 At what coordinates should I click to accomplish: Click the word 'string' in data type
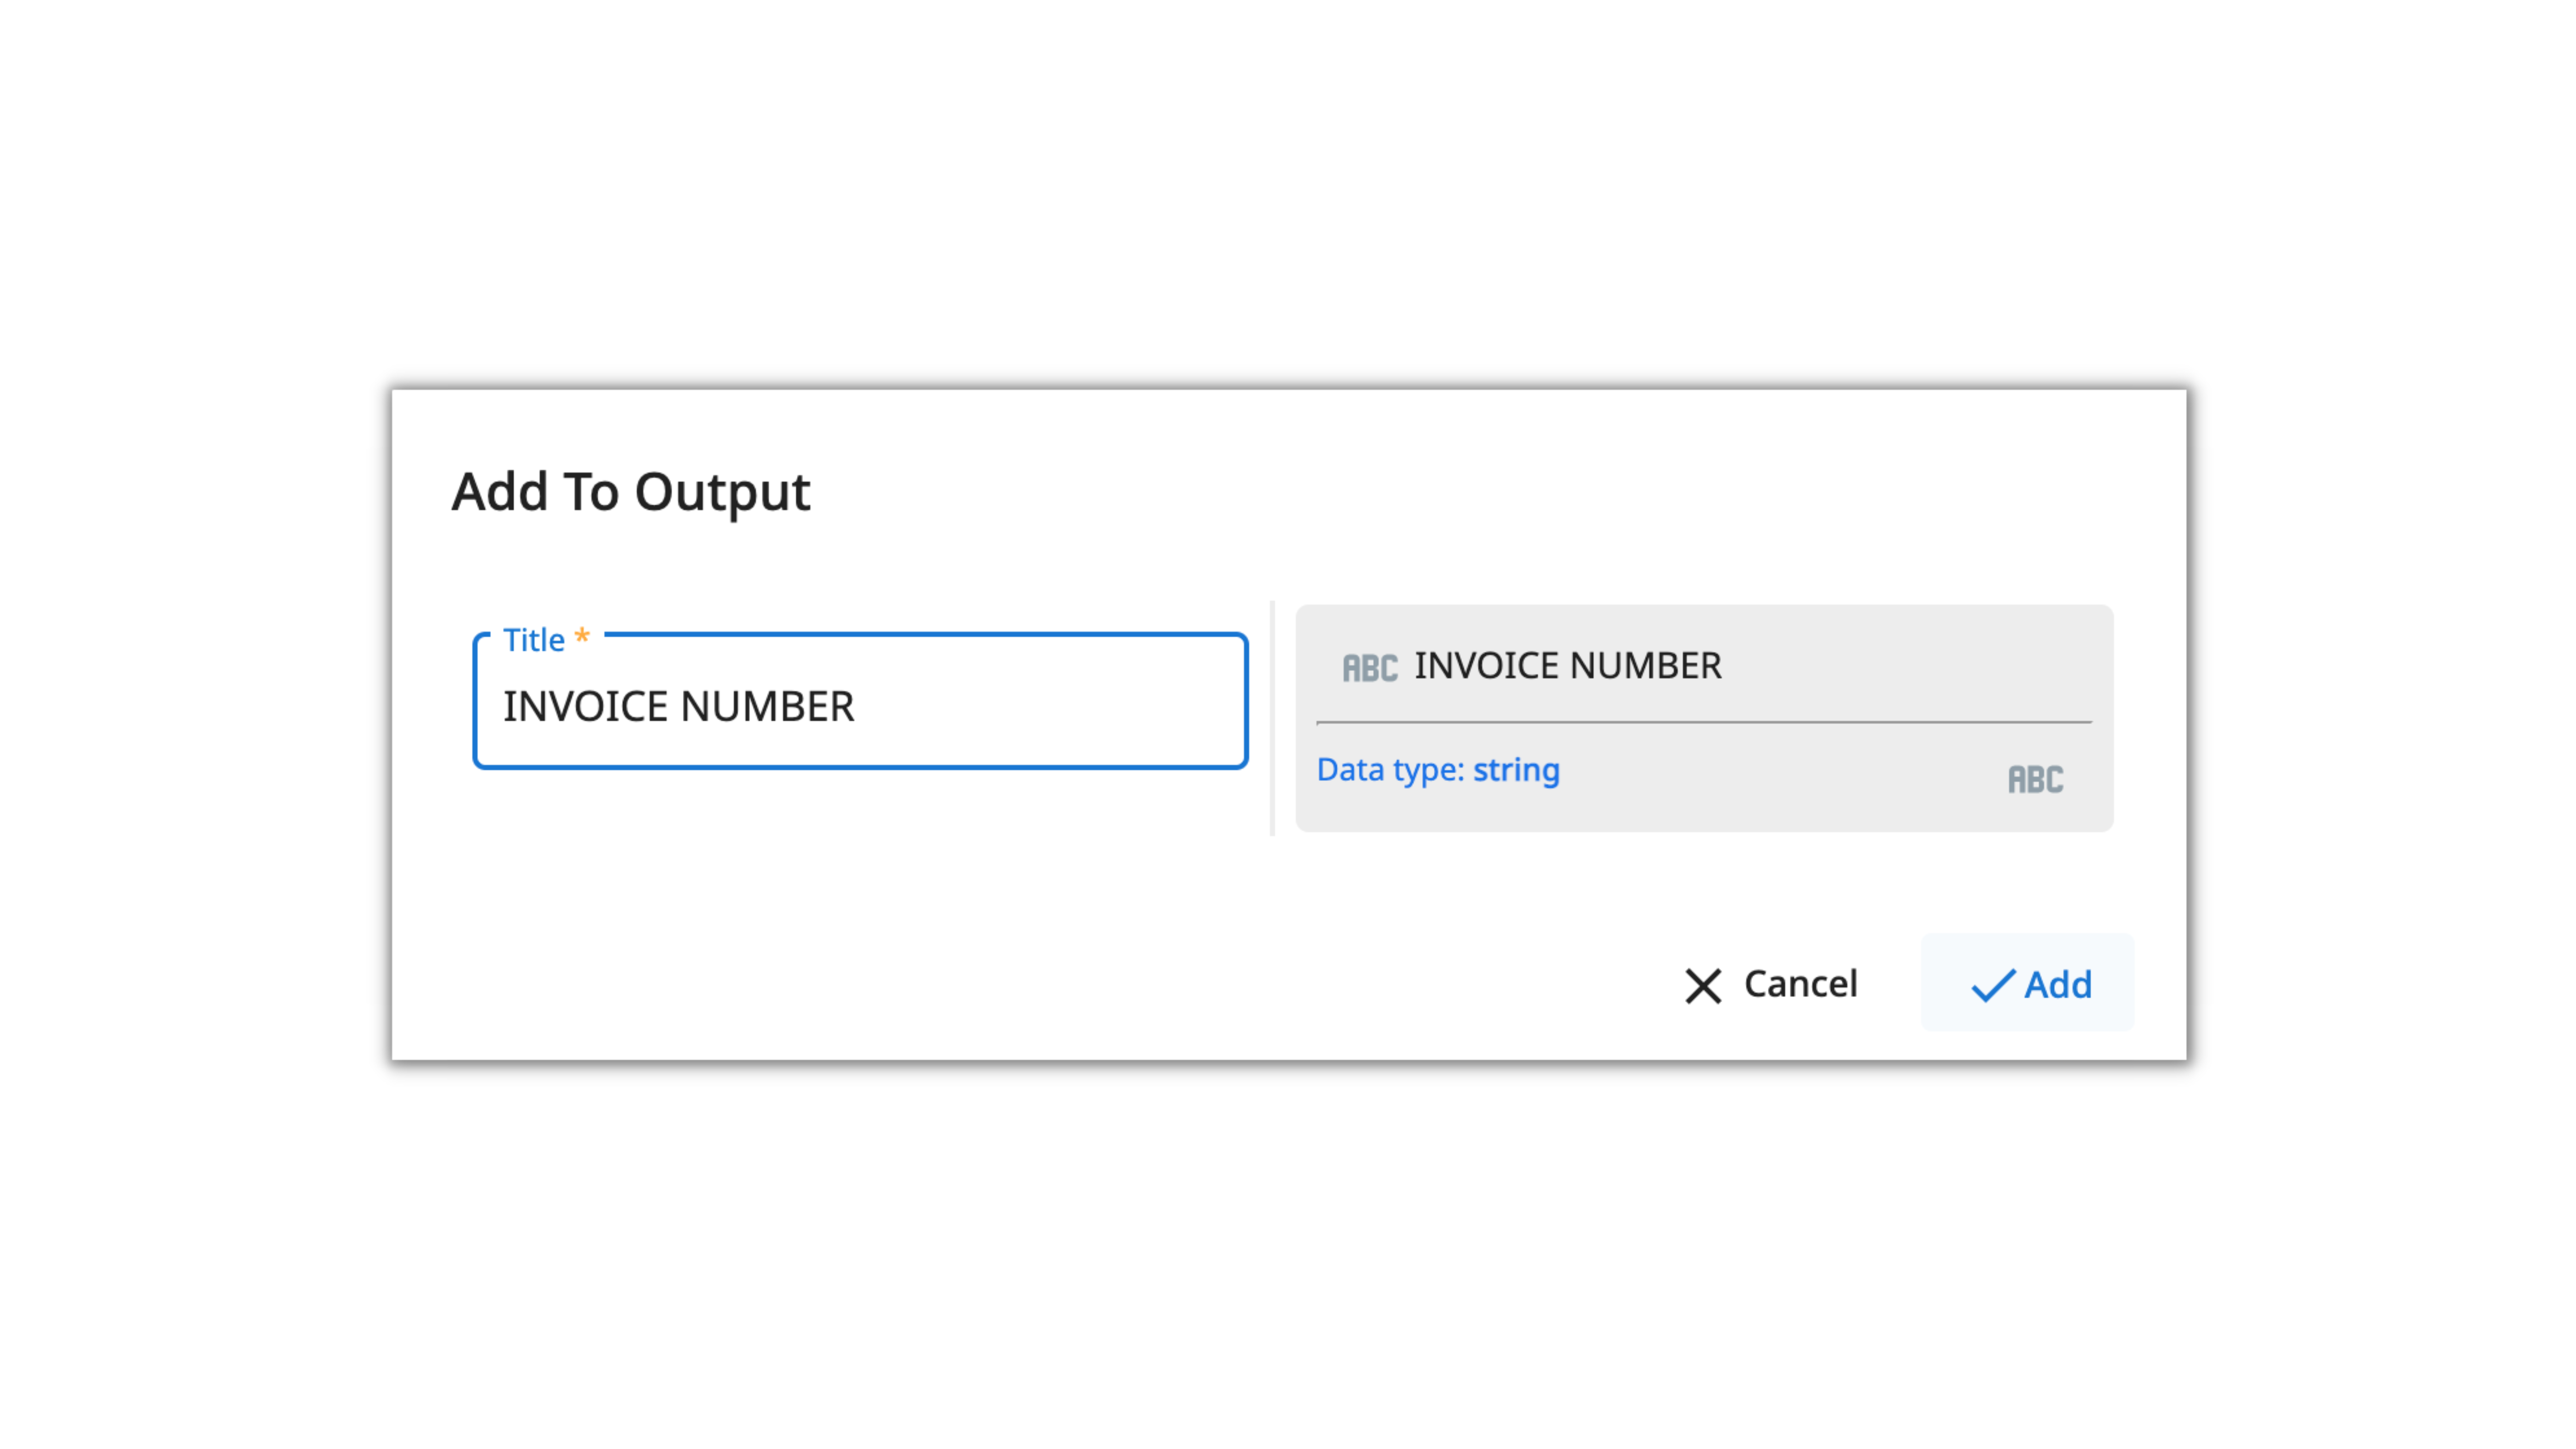point(1516,770)
